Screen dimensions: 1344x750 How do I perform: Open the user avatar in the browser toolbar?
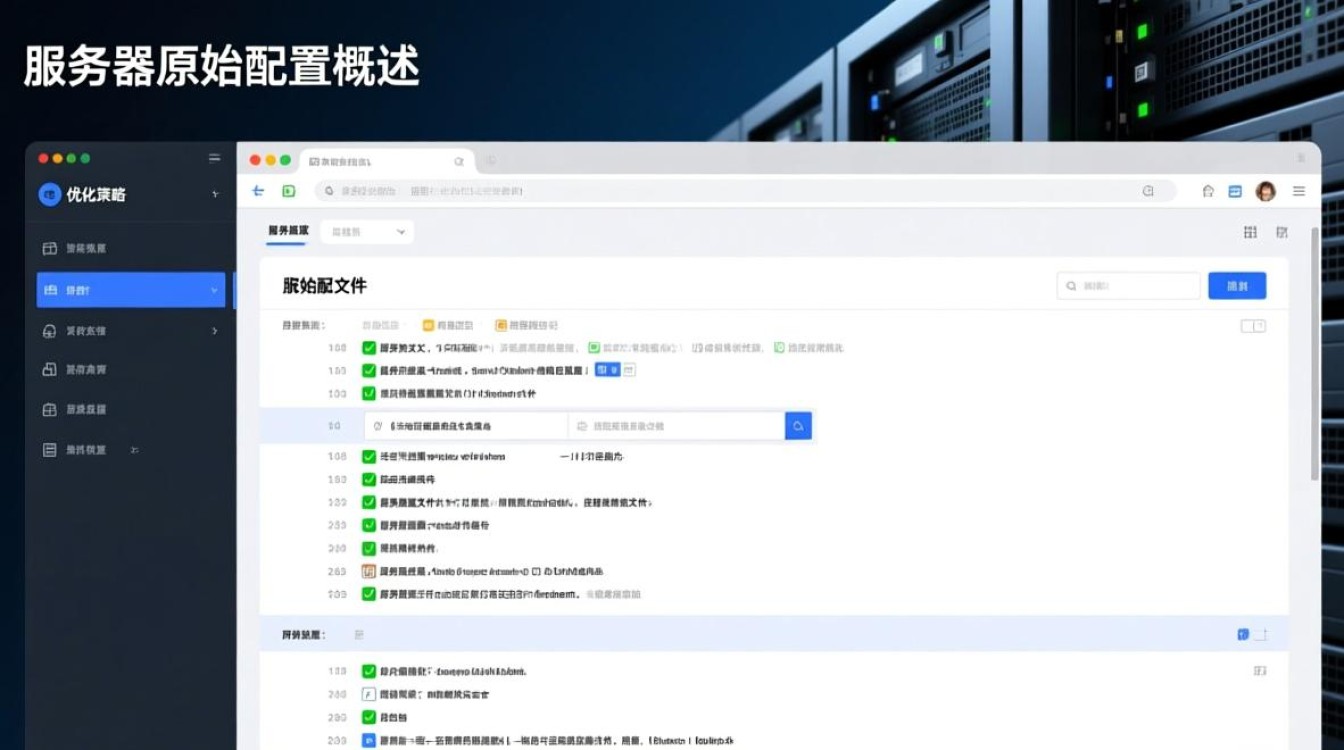1265,191
